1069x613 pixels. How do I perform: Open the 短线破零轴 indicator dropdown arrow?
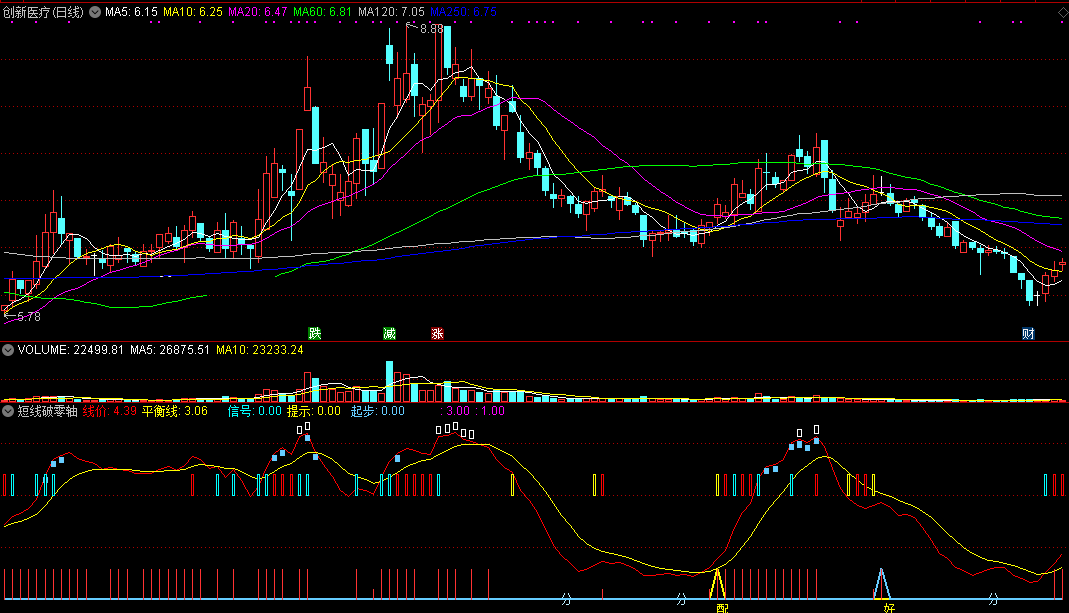point(8,410)
